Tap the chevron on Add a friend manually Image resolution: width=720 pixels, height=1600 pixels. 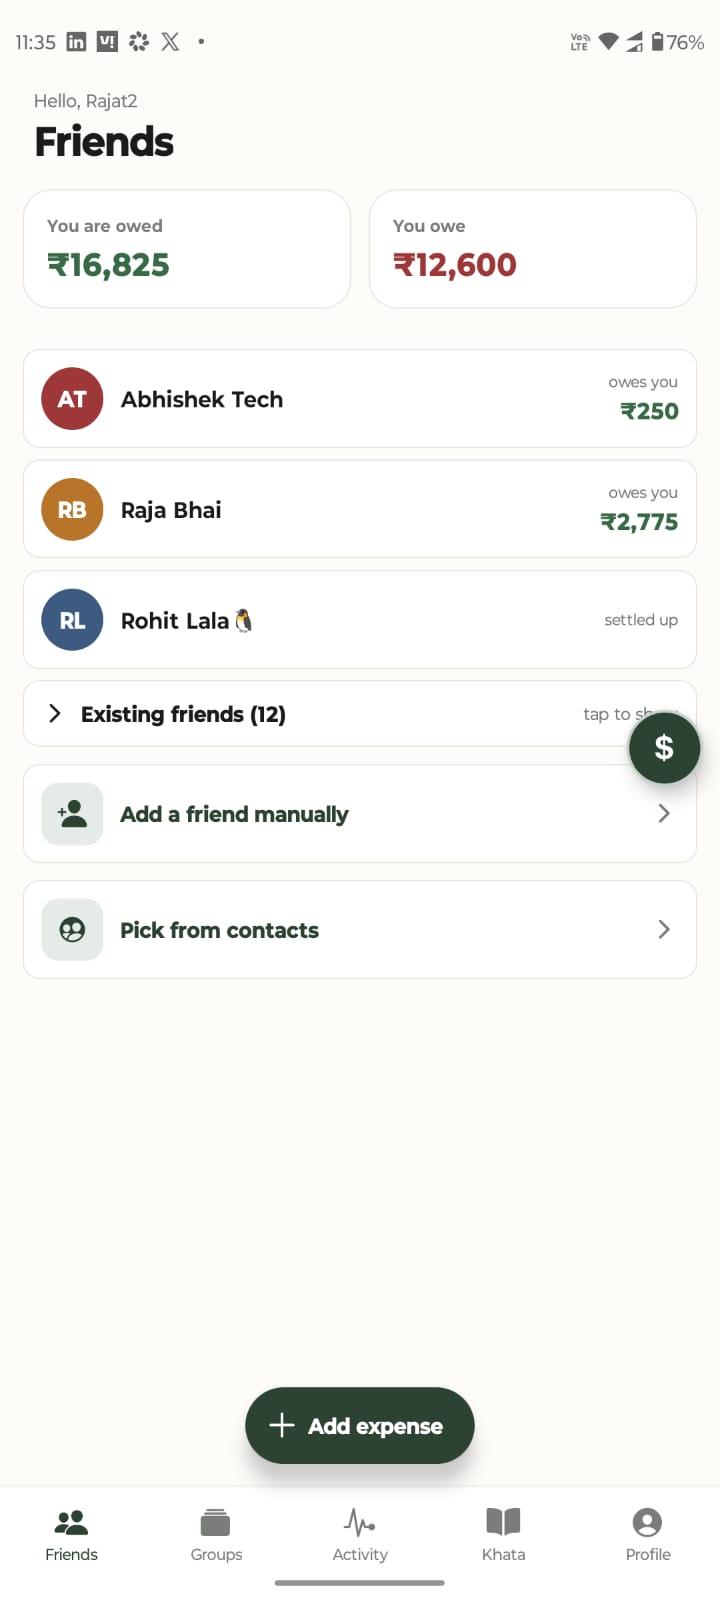[664, 814]
